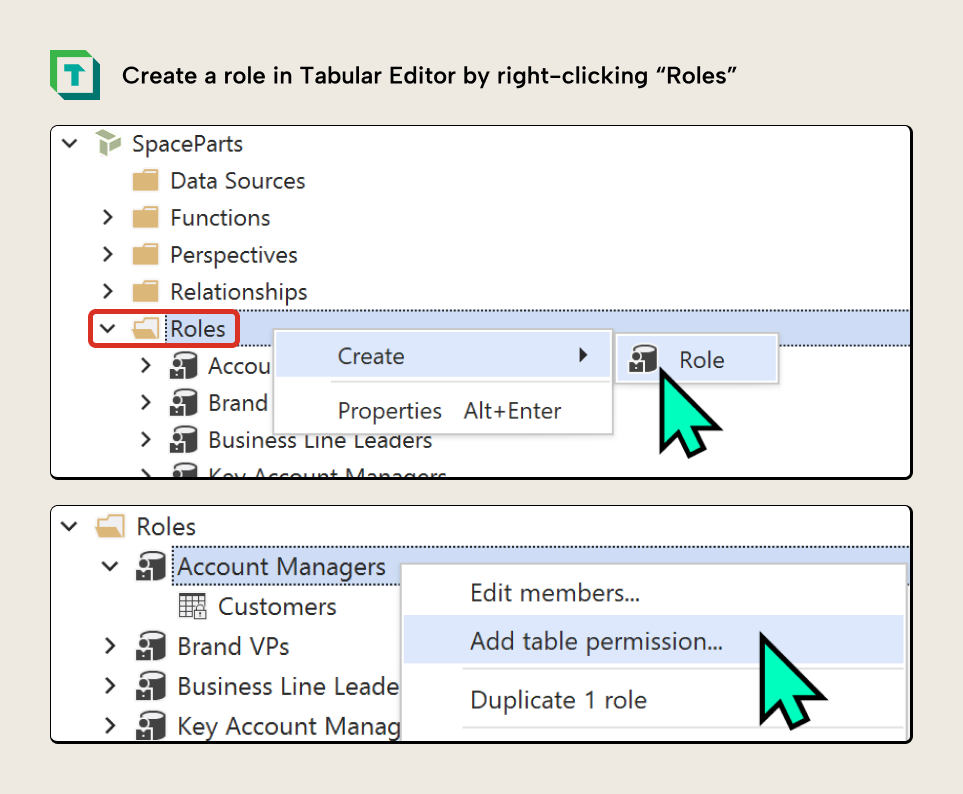963x794 pixels.
Task: Expand the Perspectives folder
Action: 107,254
